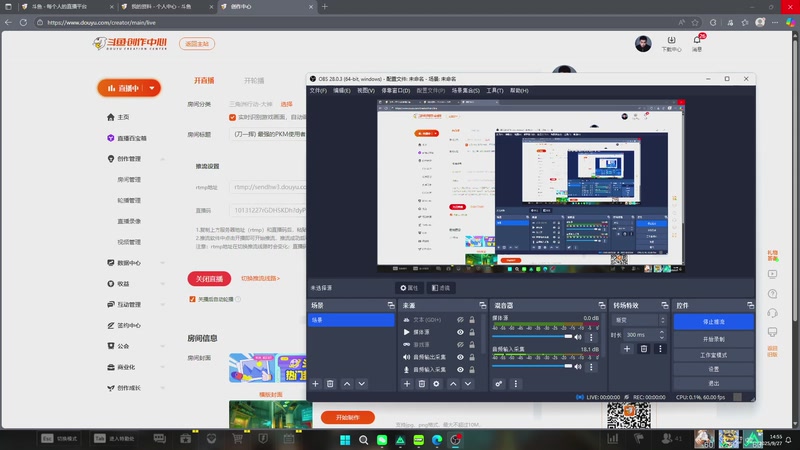The width and height of the screenshot is (800, 450).
Task: Open advanced audio properties gears icon in mixer
Action: tap(498, 384)
